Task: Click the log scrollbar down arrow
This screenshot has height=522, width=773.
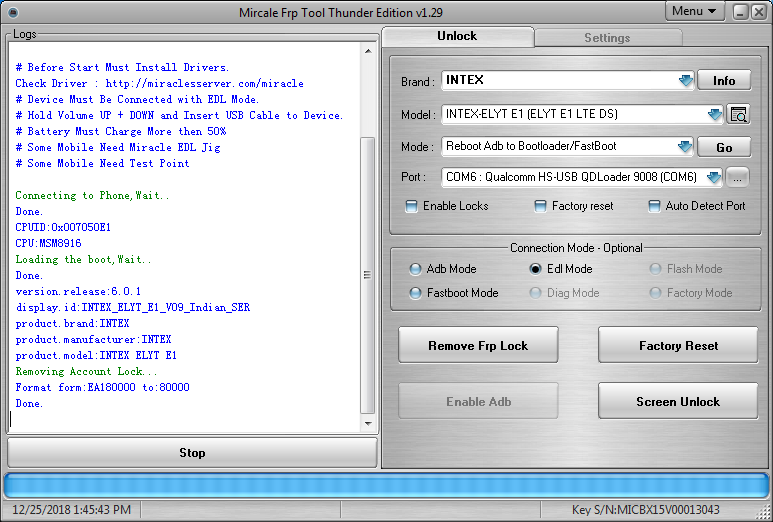Action: click(x=368, y=423)
